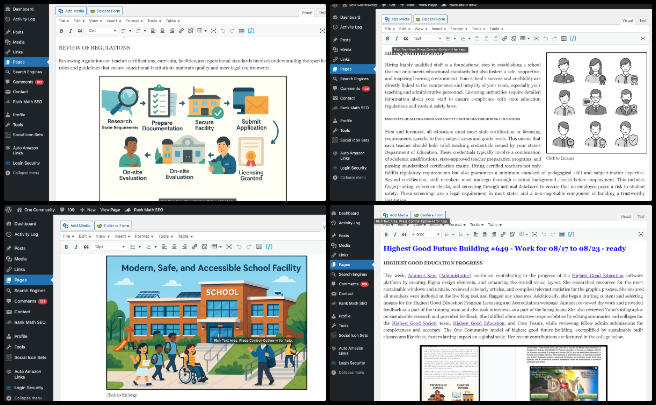
Task: Click Add Media in Hire Qualified Staff editor
Action: tap(397, 19)
